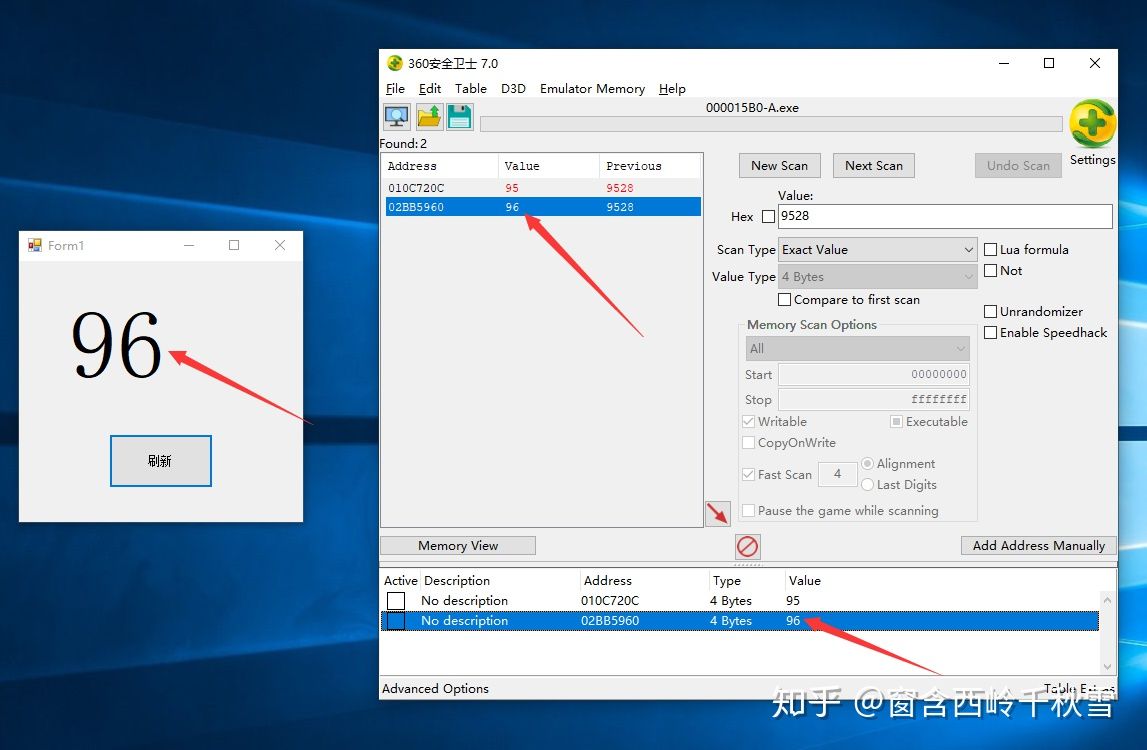Open the D3D menu
Screen dimensions: 1147x750
click(513, 89)
